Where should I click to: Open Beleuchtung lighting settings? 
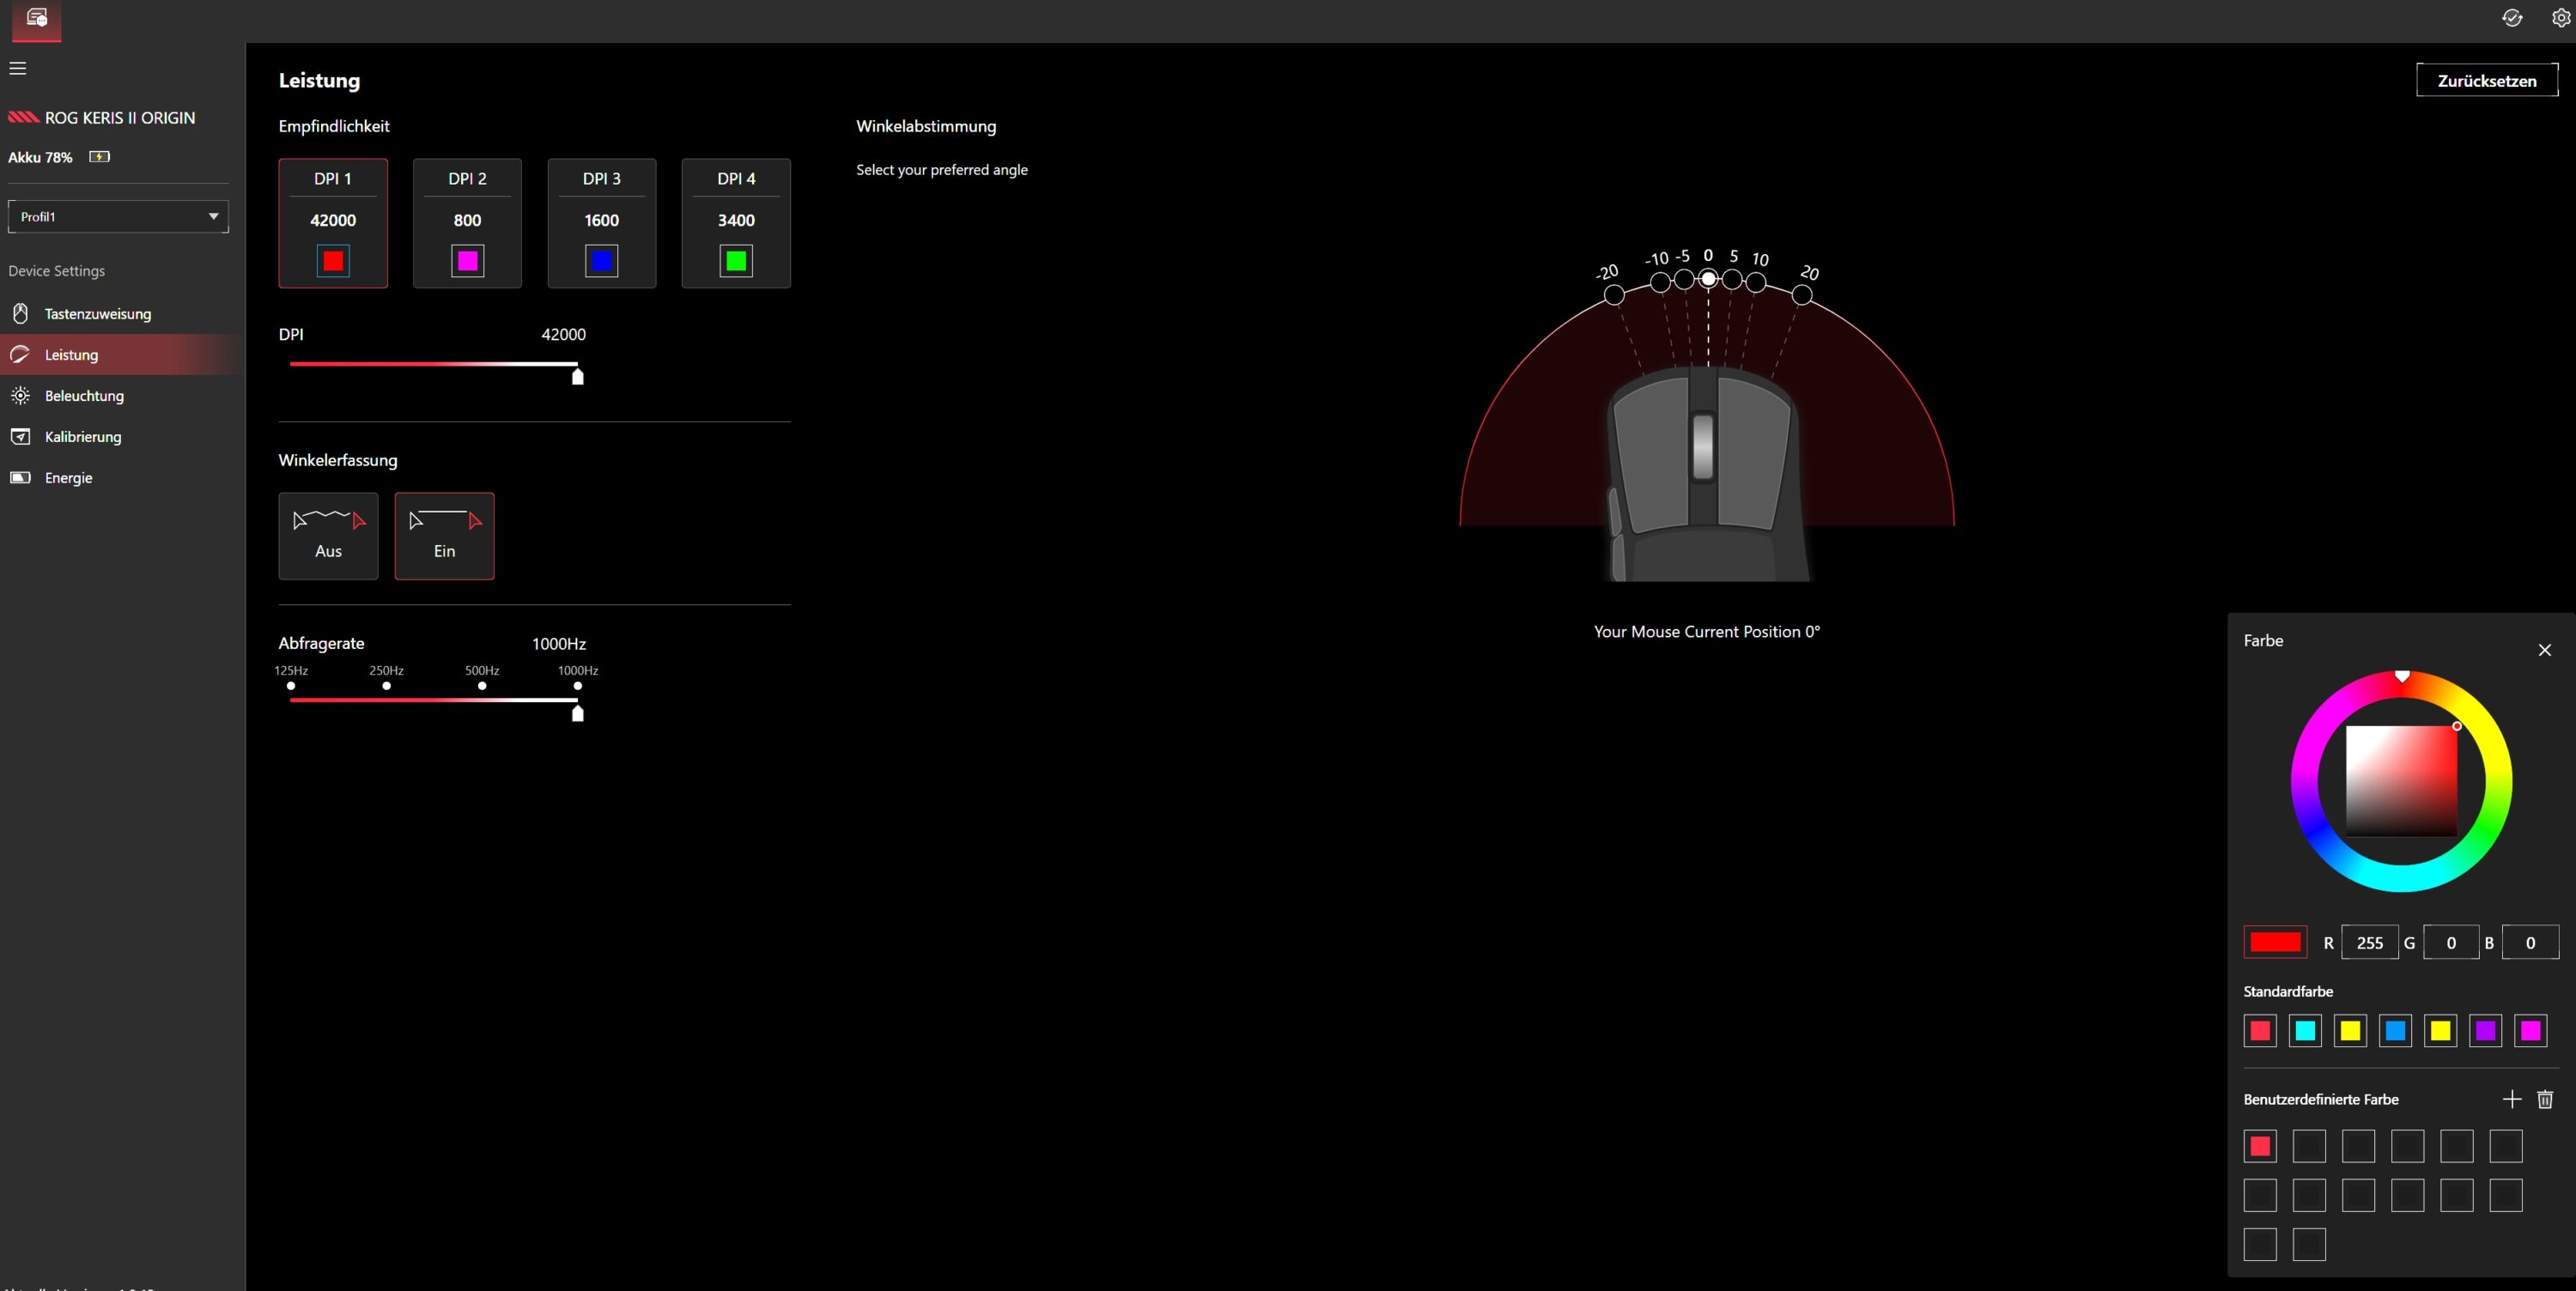tap(84, 396)
